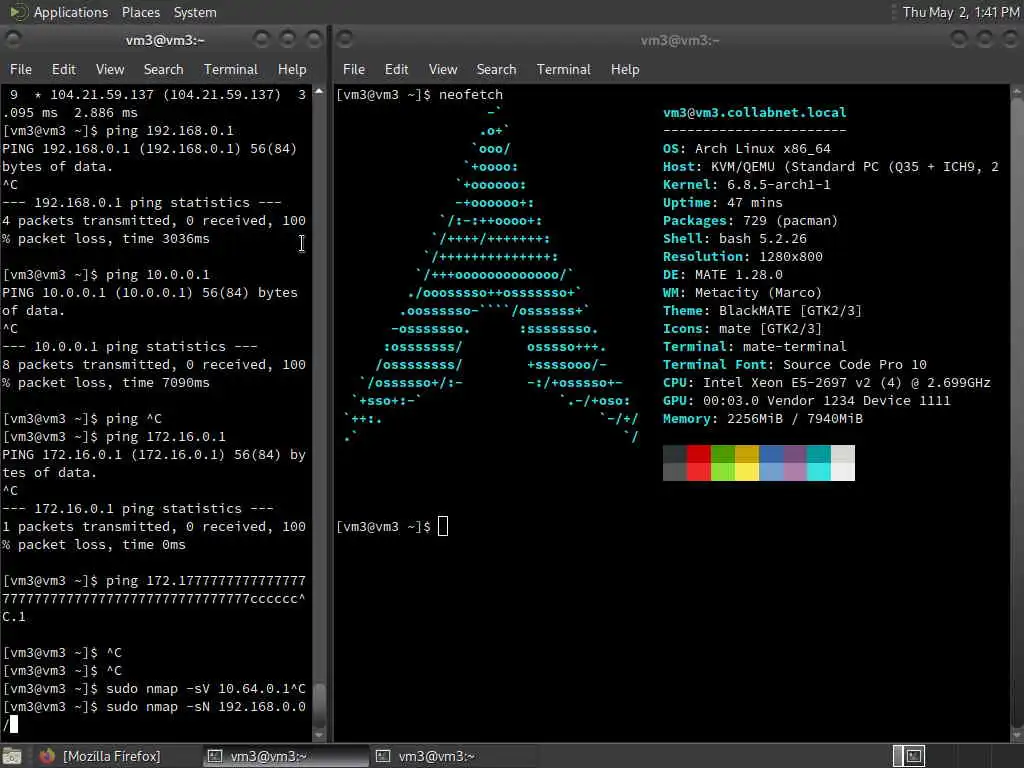Open File menu in right terminal
Screen dimensions: 1024x768
pos(353,69)
